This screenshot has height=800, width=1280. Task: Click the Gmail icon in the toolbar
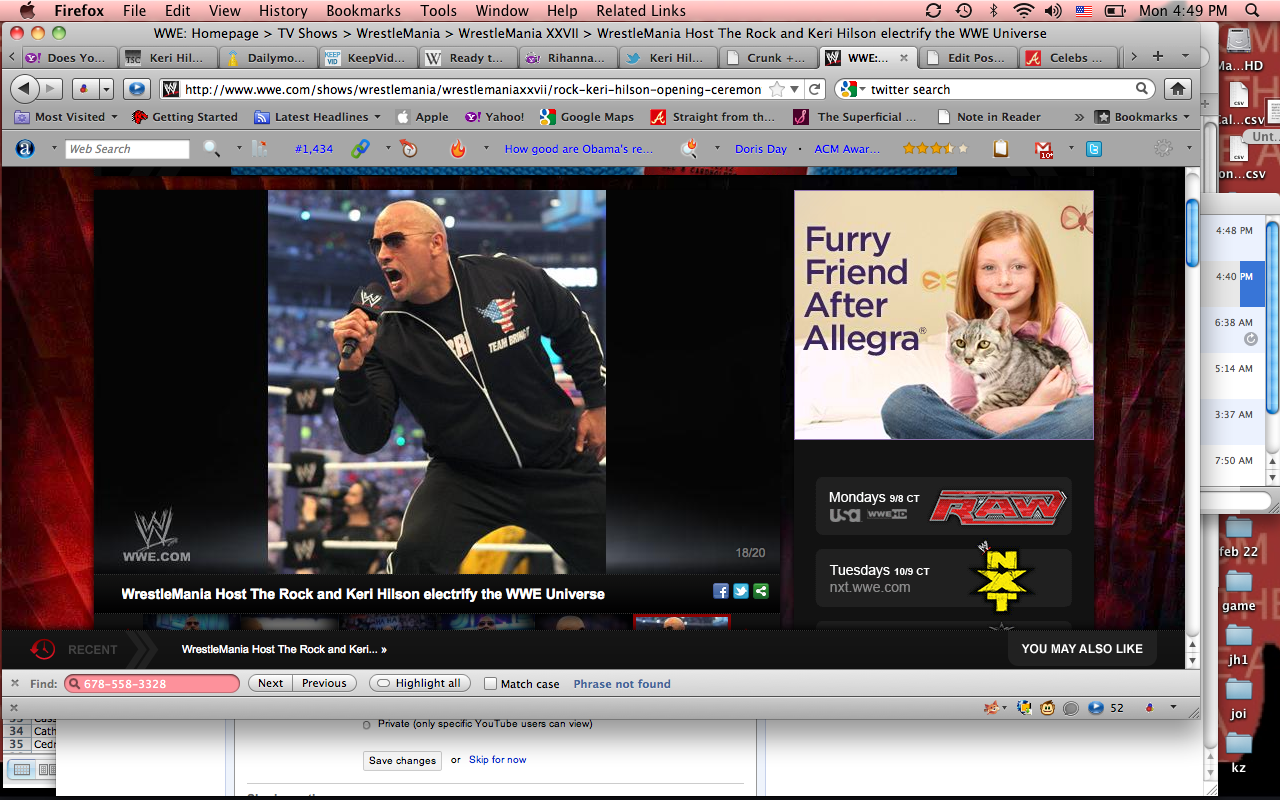point(1044,149)
